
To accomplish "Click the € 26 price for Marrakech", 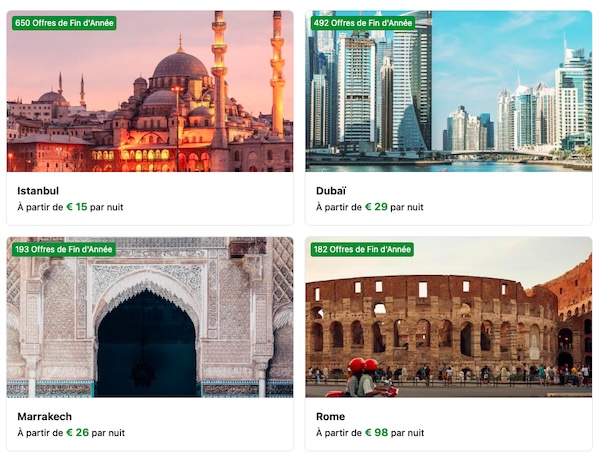I will point(78,432).
